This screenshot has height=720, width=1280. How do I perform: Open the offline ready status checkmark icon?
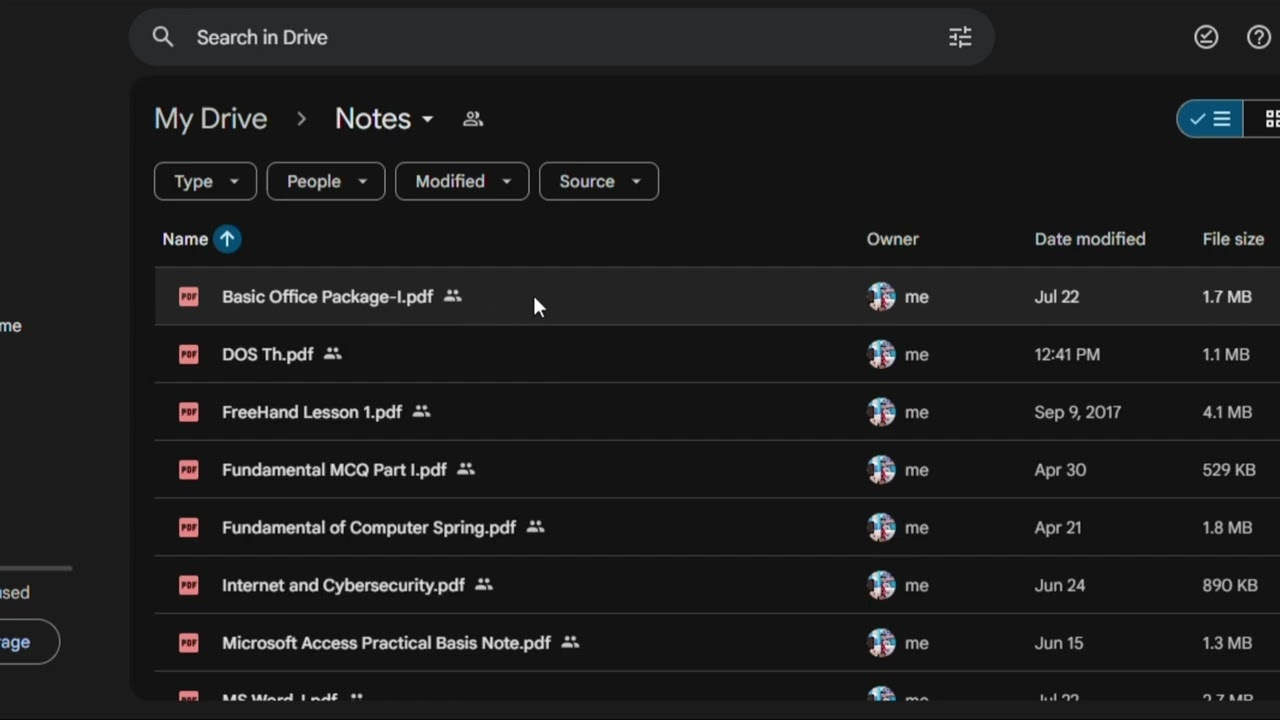coord(1206,37)
